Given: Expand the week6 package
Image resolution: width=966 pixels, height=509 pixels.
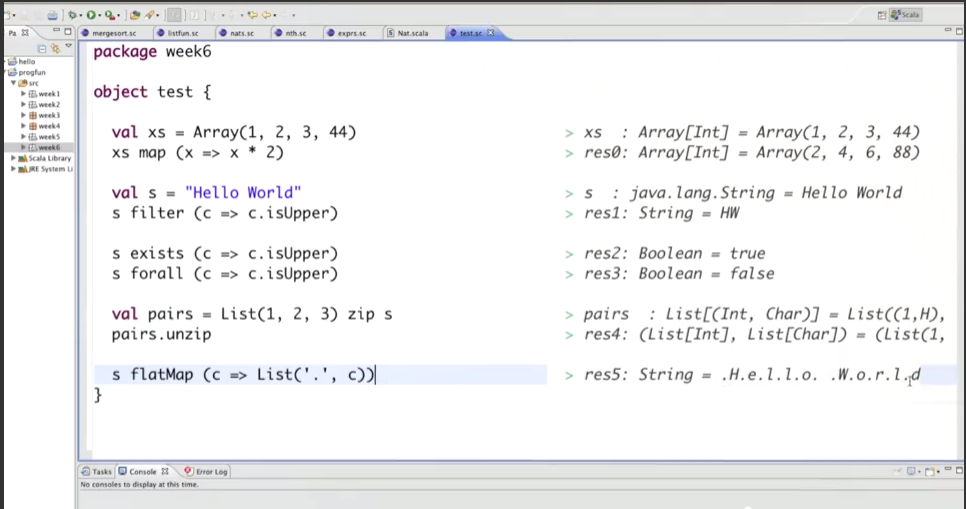Looking at the screenshot, I should (23, 147).
